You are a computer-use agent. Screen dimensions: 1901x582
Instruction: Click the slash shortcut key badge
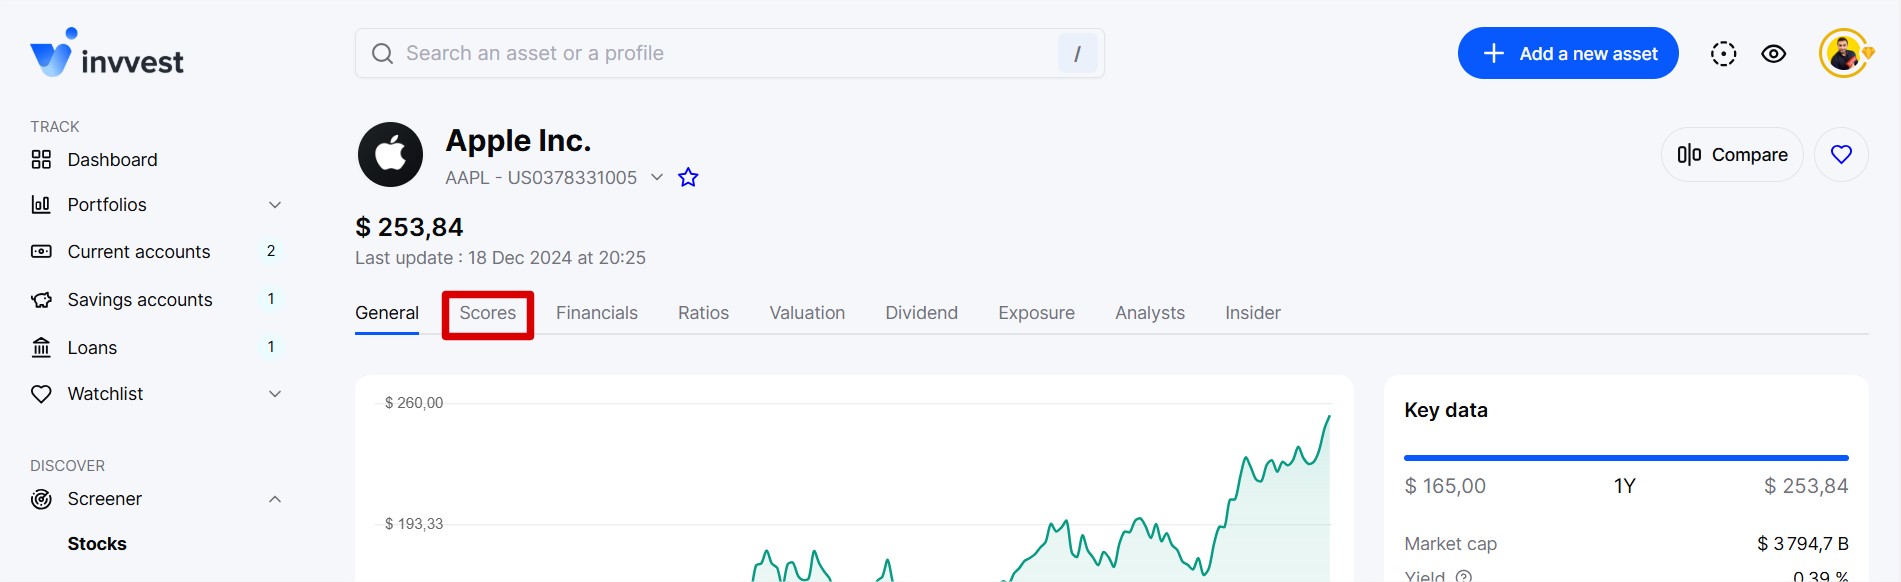tap(1077, 54)
